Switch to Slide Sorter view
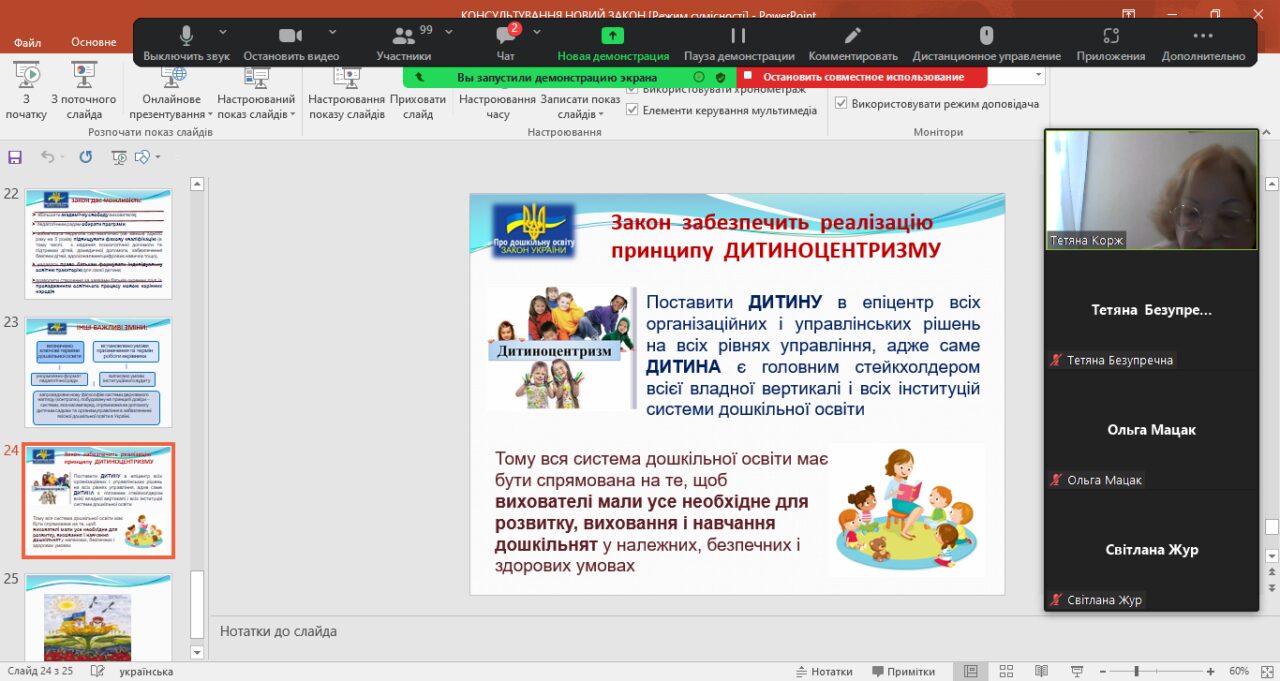 tap(1007, 671)
